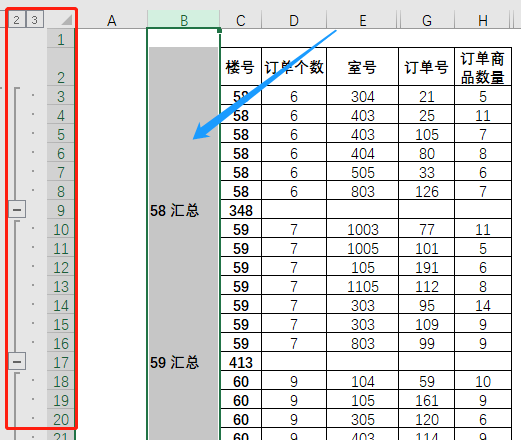The height and width of the screenshot is (440, 521).
Task: Select row 17 header
Action: click(x=61, y=362)
